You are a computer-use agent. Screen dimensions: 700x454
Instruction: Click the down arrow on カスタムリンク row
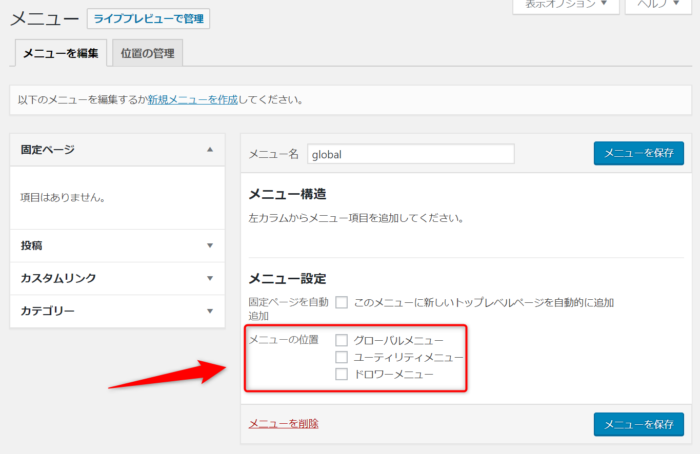click(x=210, y=278)
